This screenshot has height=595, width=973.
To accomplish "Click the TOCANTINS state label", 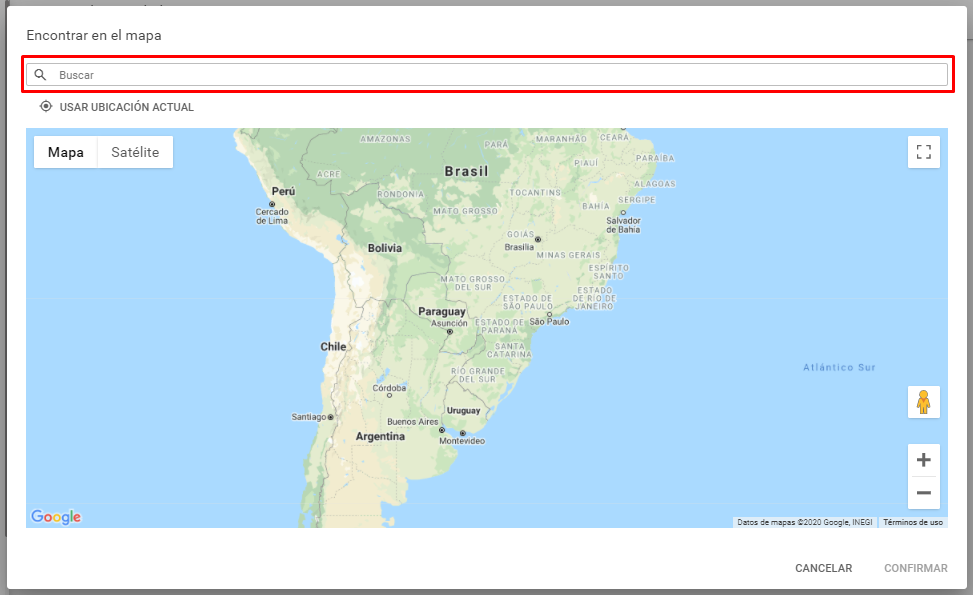I will [x=535, y=193].
